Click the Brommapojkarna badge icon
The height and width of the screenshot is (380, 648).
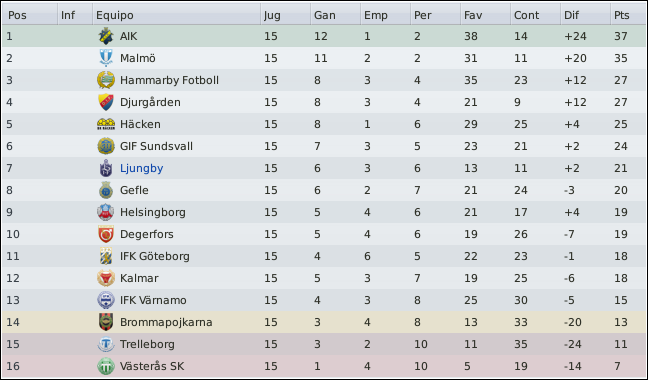(x=106, y=322)
